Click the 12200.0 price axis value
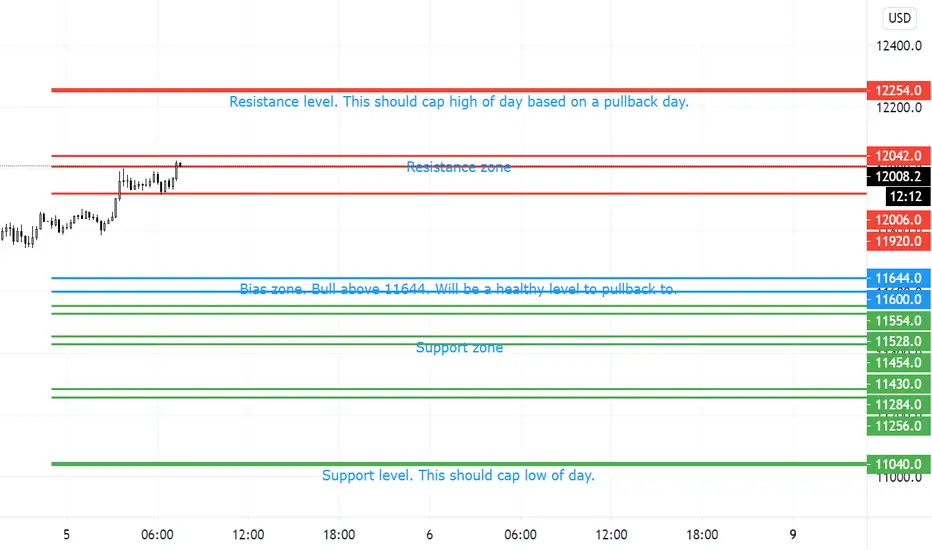Image resolution: width=932 pixels, height=550 pixels. tap(899, 108)
